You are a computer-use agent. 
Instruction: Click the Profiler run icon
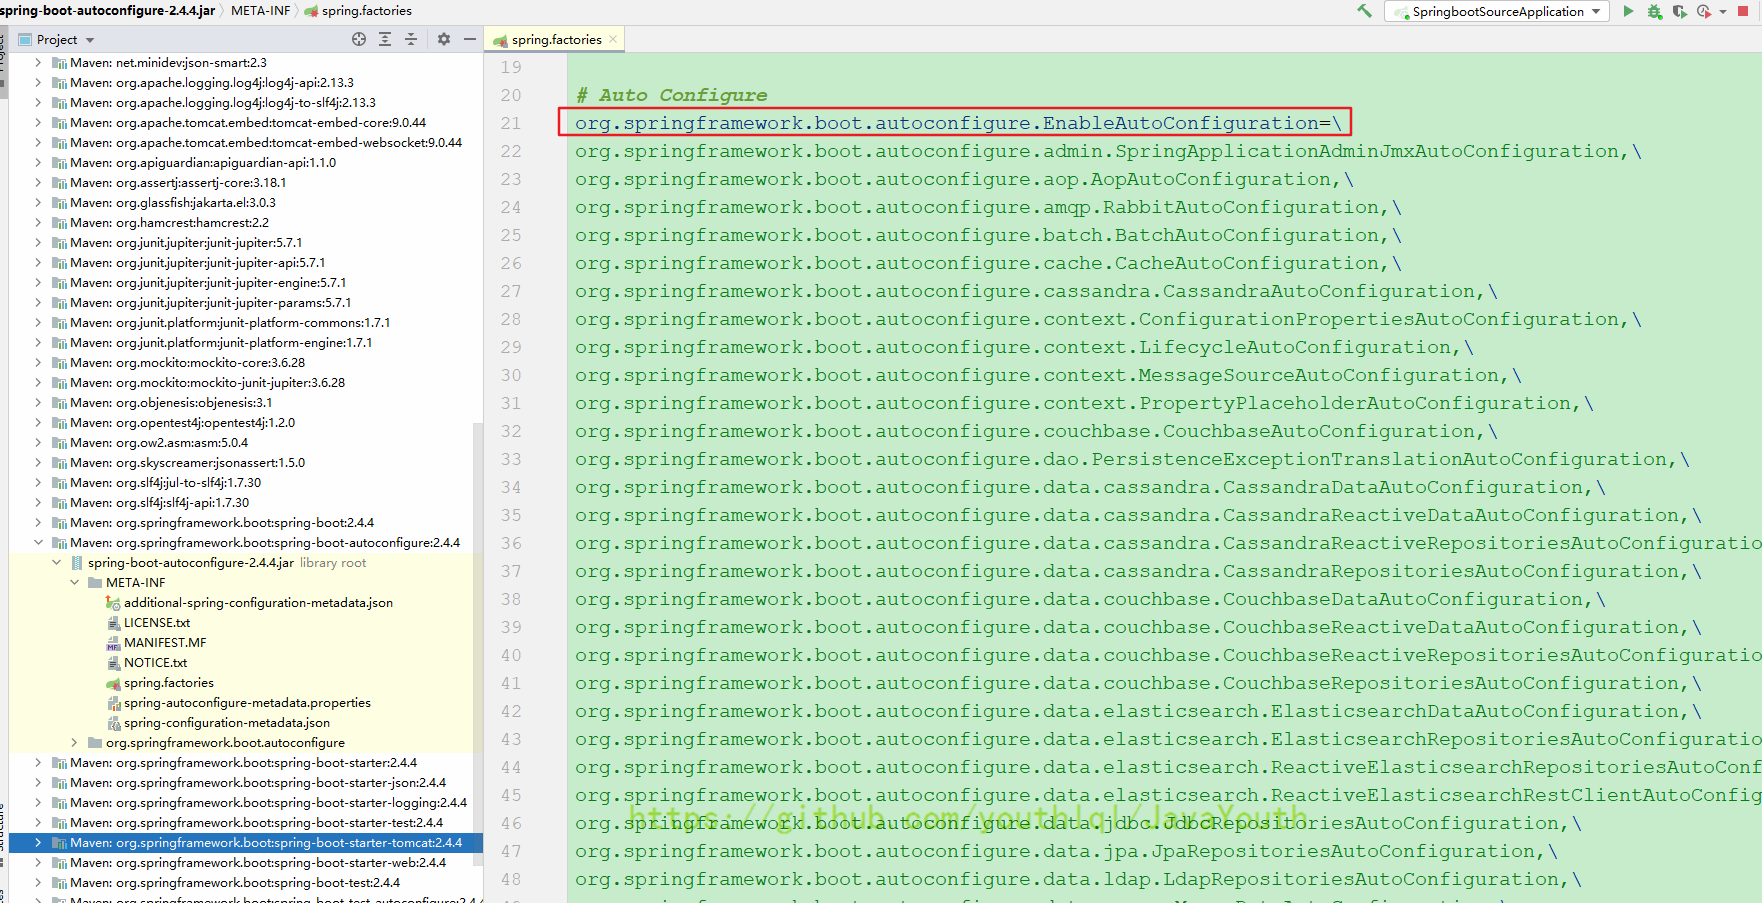coord(1704,11)
